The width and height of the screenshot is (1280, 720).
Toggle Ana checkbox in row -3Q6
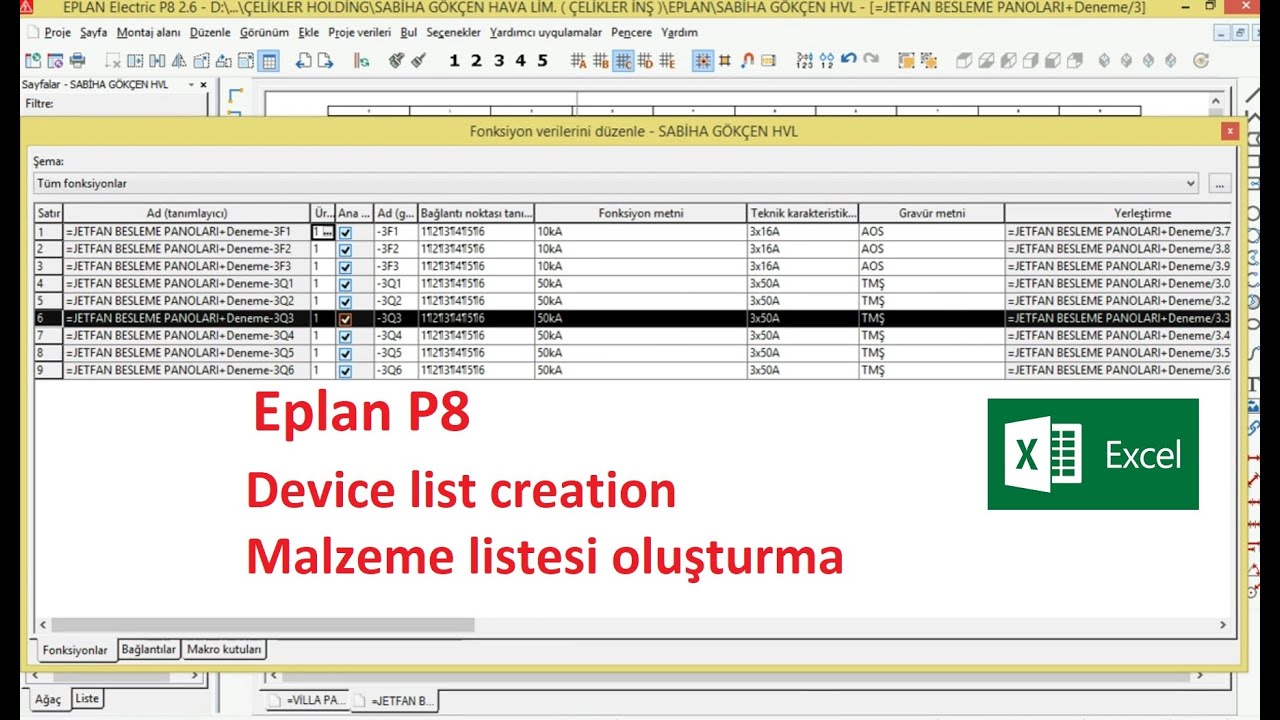point(345,370)
